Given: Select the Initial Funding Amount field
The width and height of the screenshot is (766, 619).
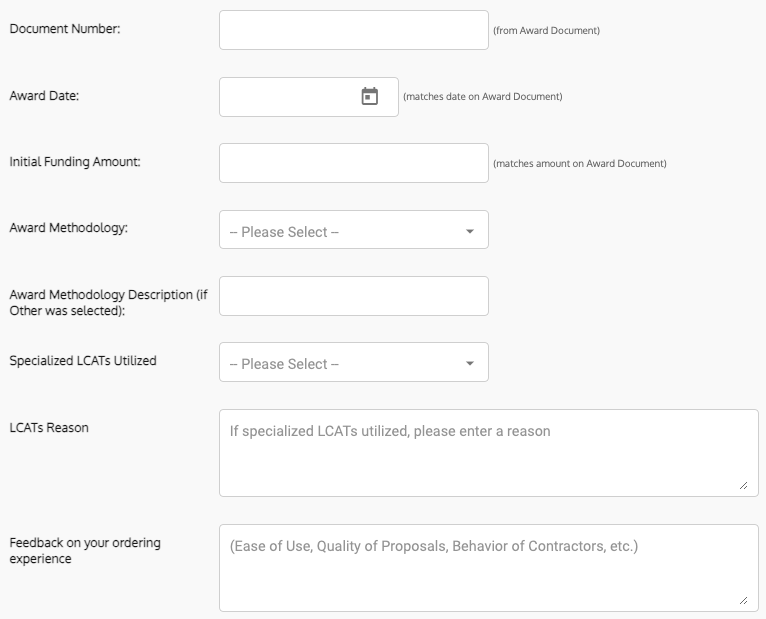Looking at the screenshot, I should [x=354, y=163].
